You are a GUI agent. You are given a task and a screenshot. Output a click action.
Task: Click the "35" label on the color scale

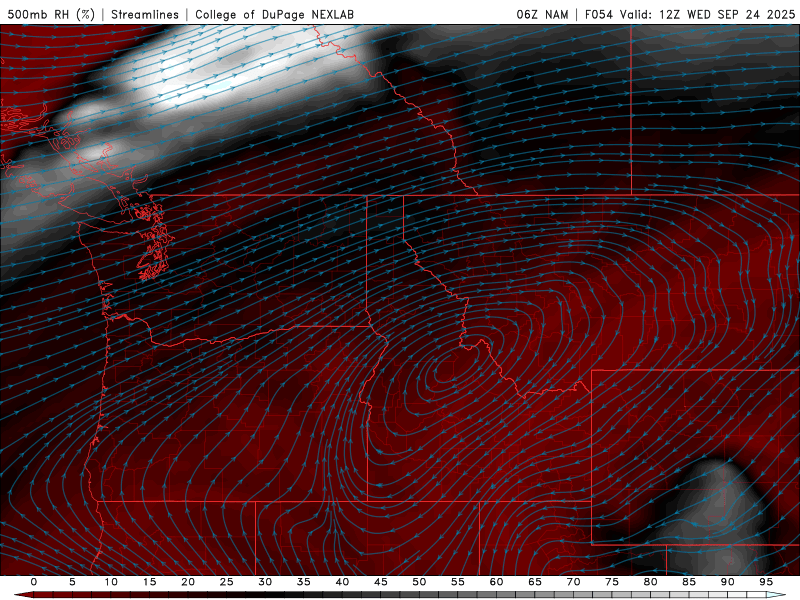(304, 582)
